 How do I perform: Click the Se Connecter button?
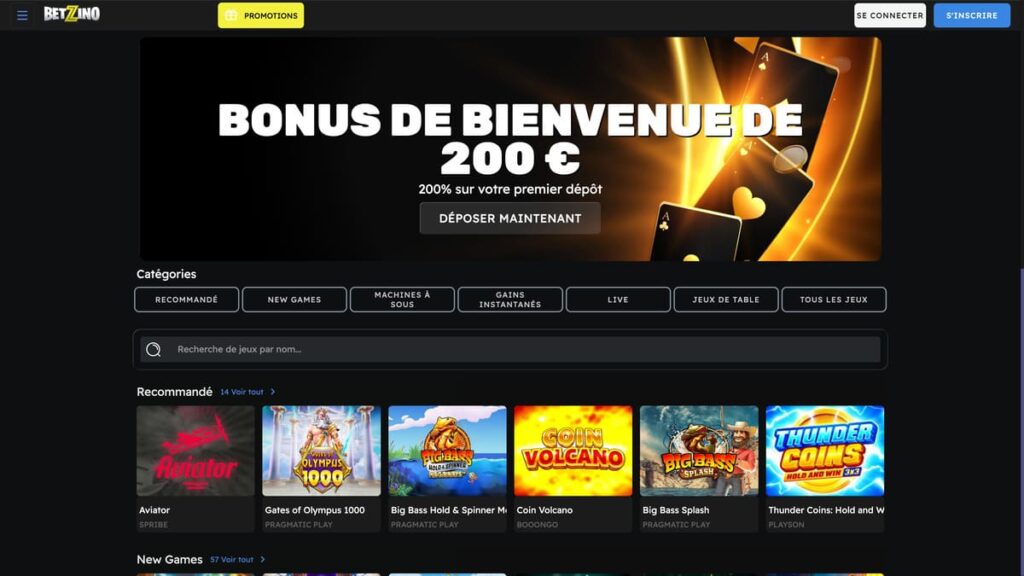[889, 16]
